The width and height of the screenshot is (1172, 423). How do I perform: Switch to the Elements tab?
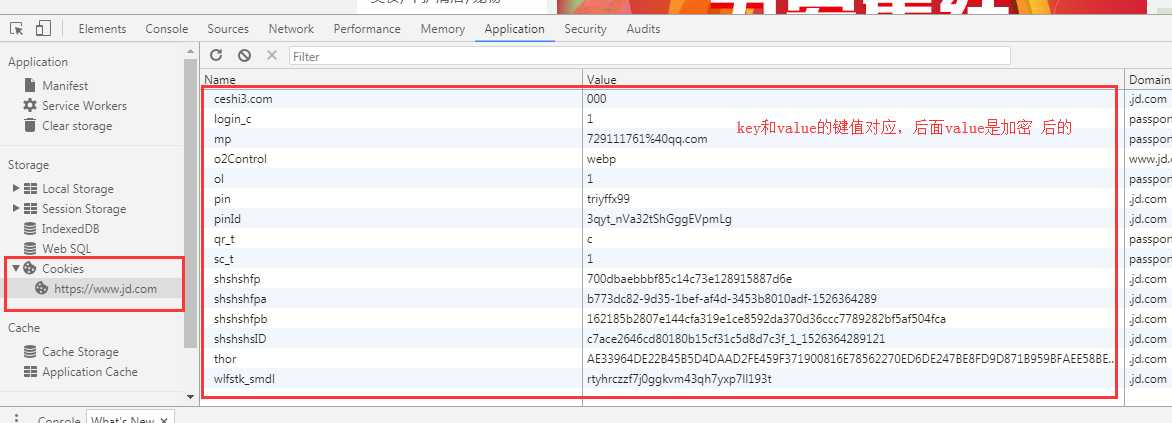pos(102,28)
